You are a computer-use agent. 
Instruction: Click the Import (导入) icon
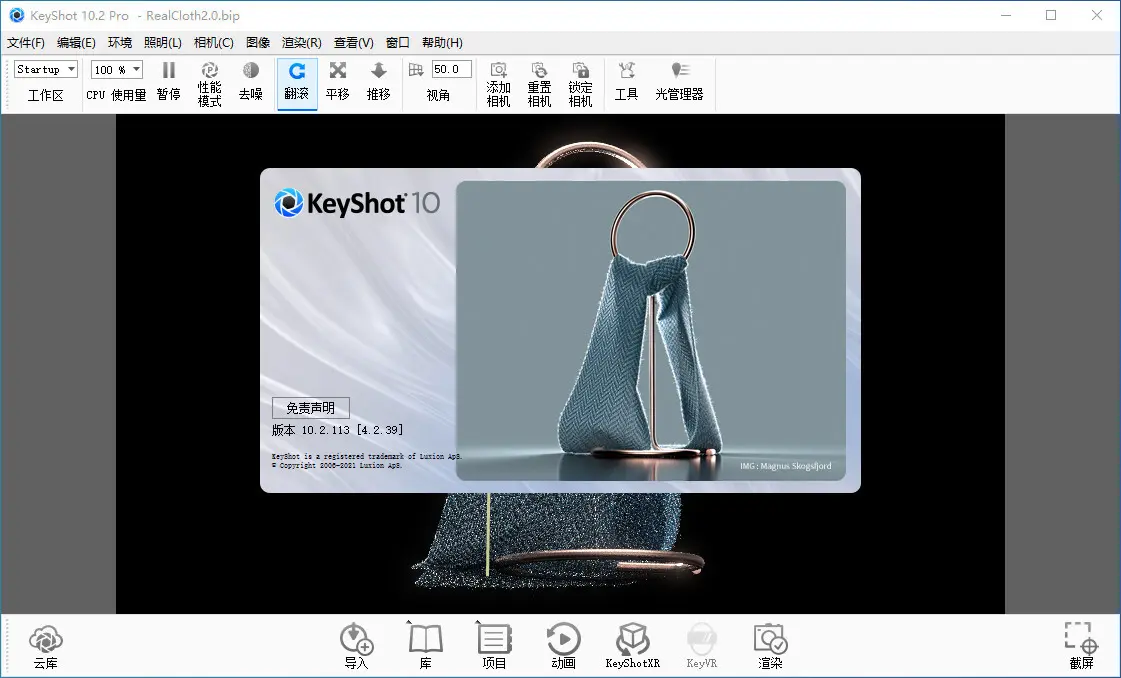(x=356, y=639)
